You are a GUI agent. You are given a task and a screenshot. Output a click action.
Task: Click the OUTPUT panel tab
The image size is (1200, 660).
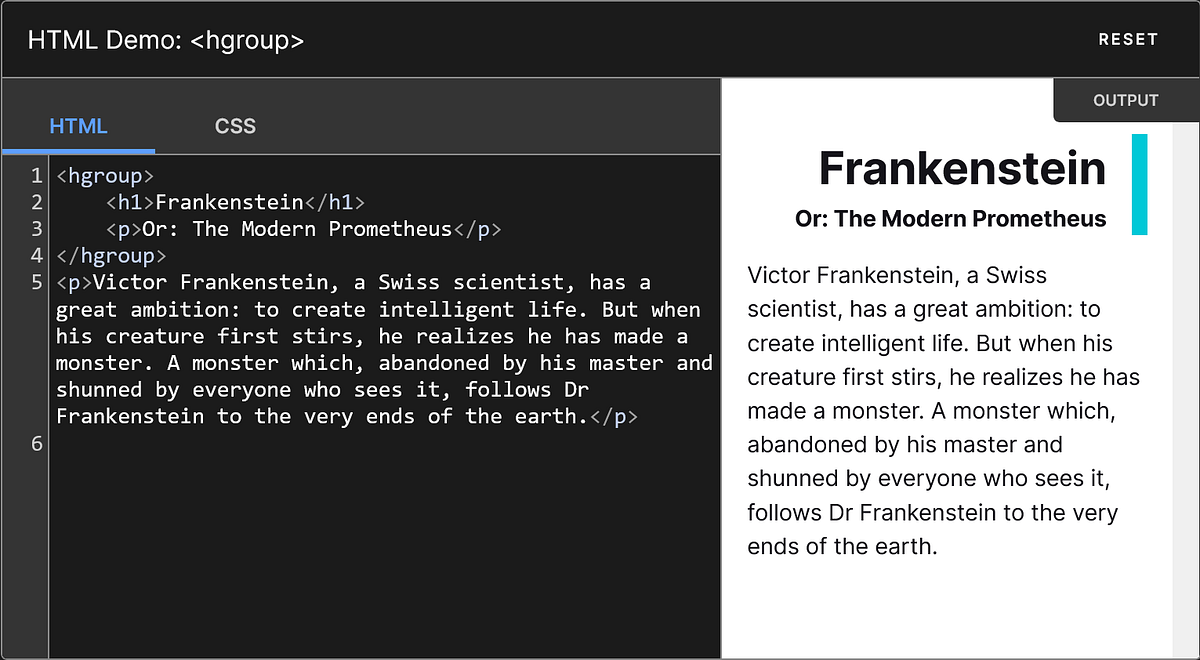pyautogui.click(x=1125, y=100)
